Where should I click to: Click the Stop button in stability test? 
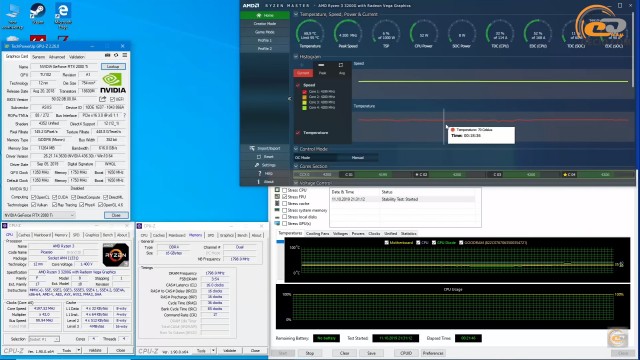[310, 353]
